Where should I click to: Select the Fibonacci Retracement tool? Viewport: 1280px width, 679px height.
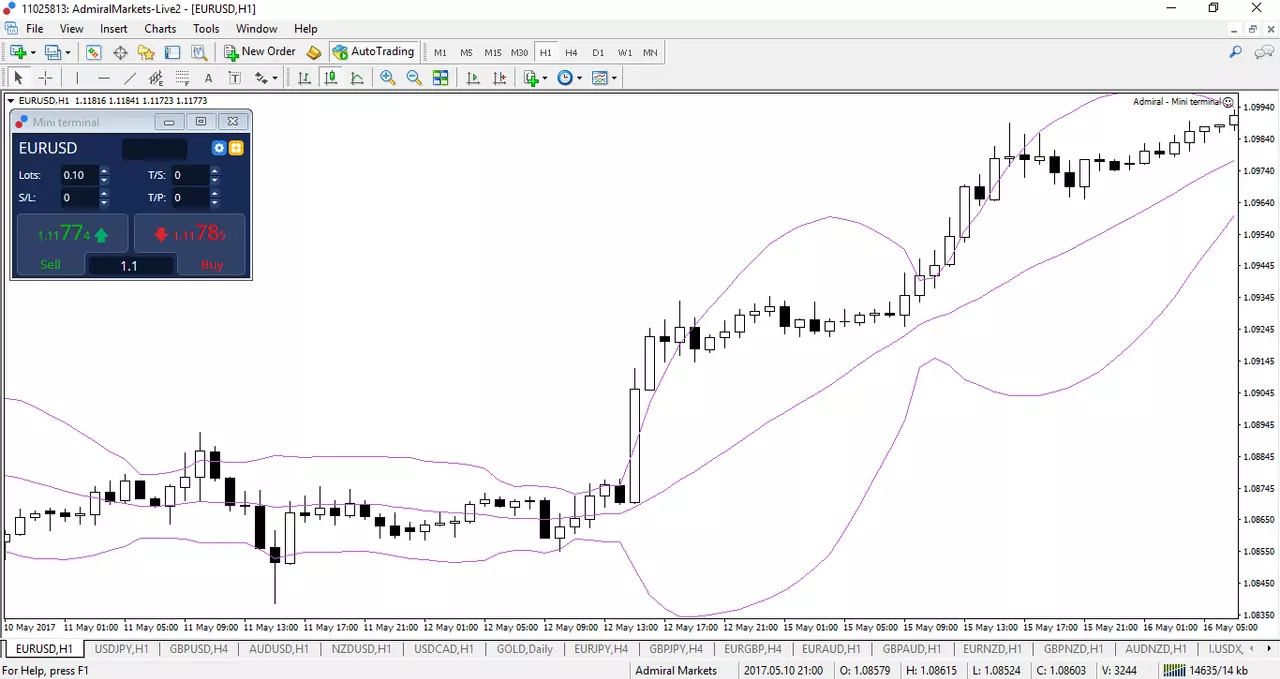[x=182, y=78]
